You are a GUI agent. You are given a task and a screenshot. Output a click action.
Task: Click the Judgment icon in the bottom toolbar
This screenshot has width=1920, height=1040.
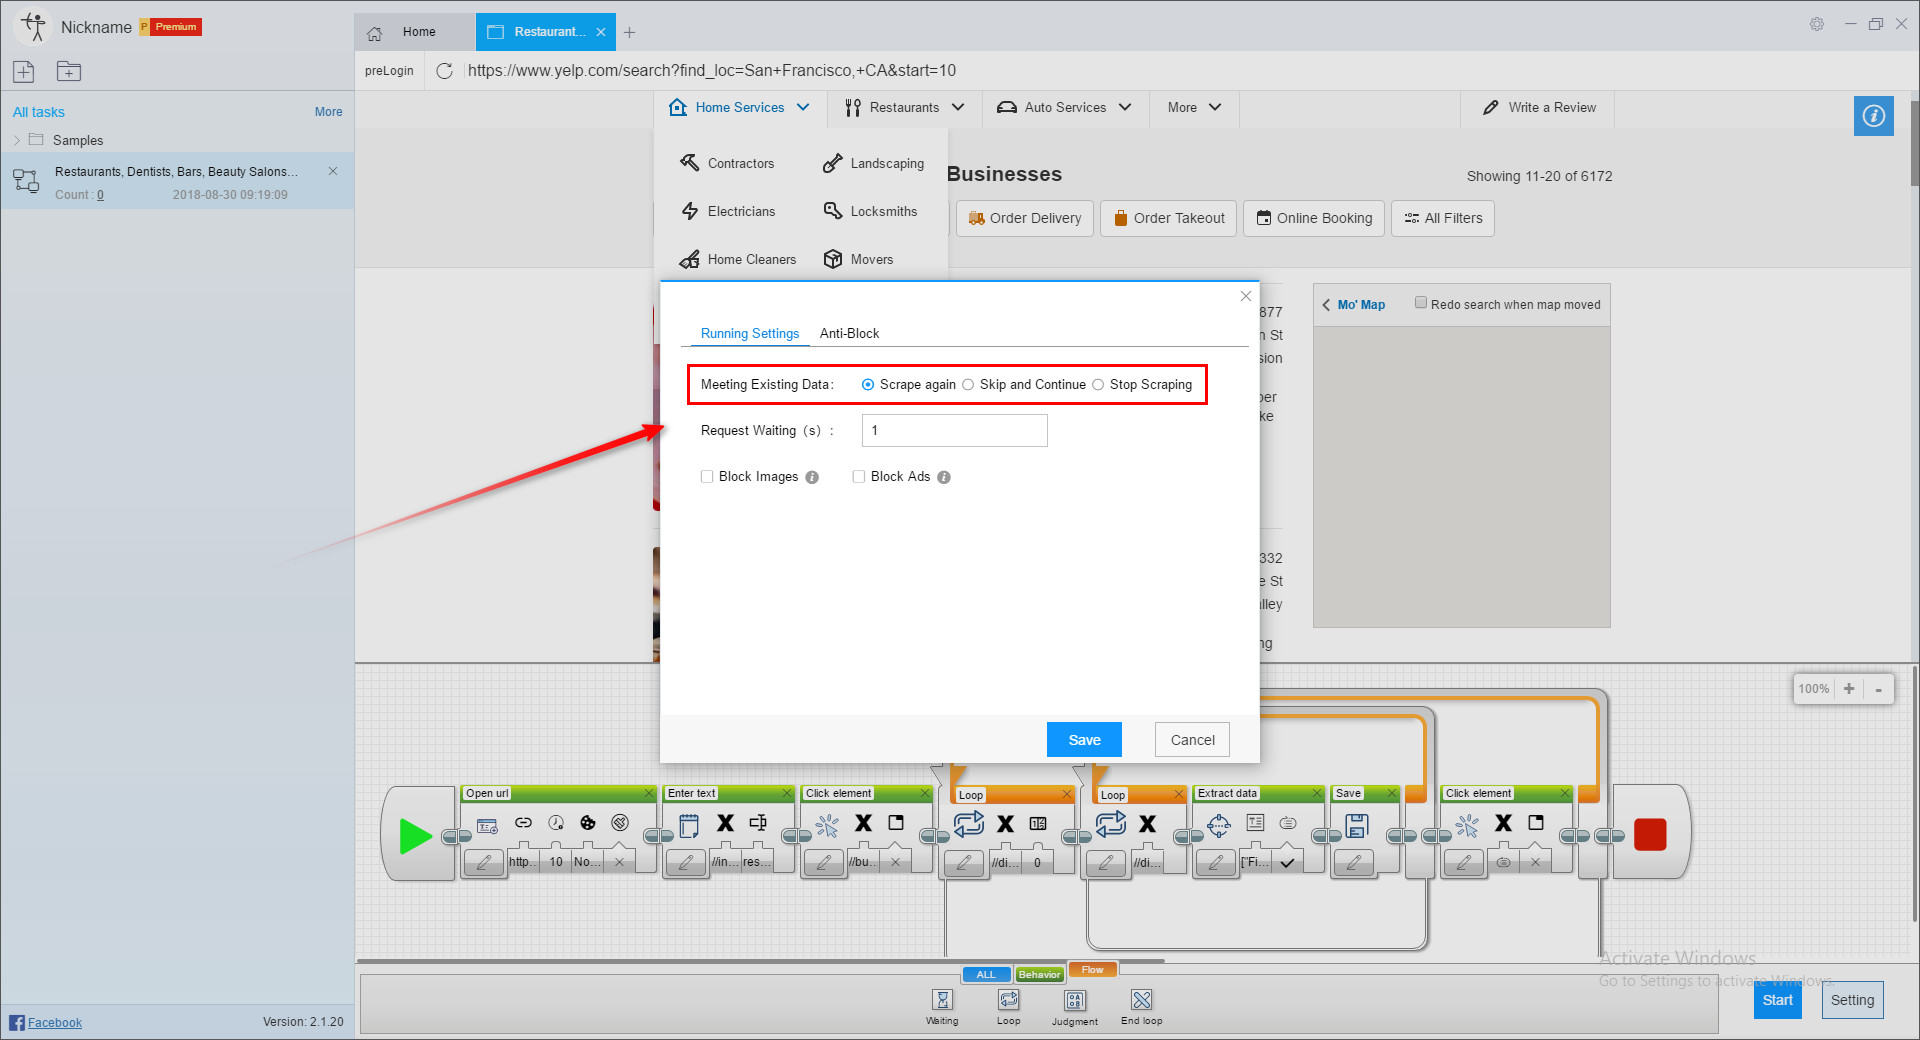pos(1074,1000)
